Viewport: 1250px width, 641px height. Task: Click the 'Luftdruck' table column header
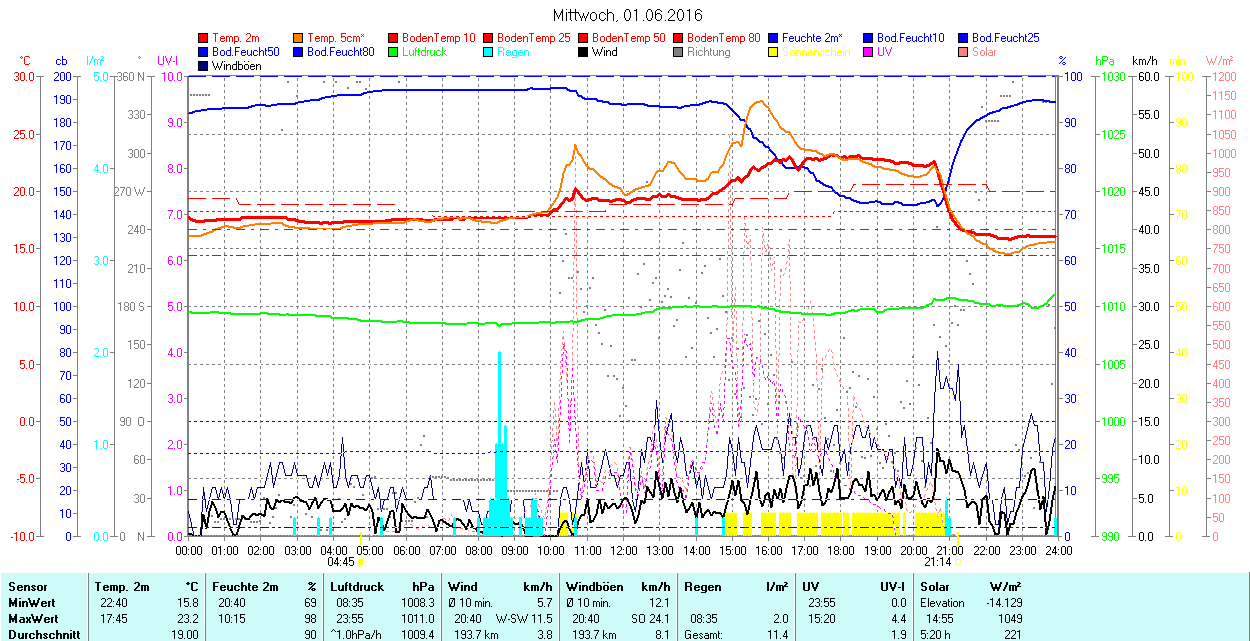click(357, 587)
